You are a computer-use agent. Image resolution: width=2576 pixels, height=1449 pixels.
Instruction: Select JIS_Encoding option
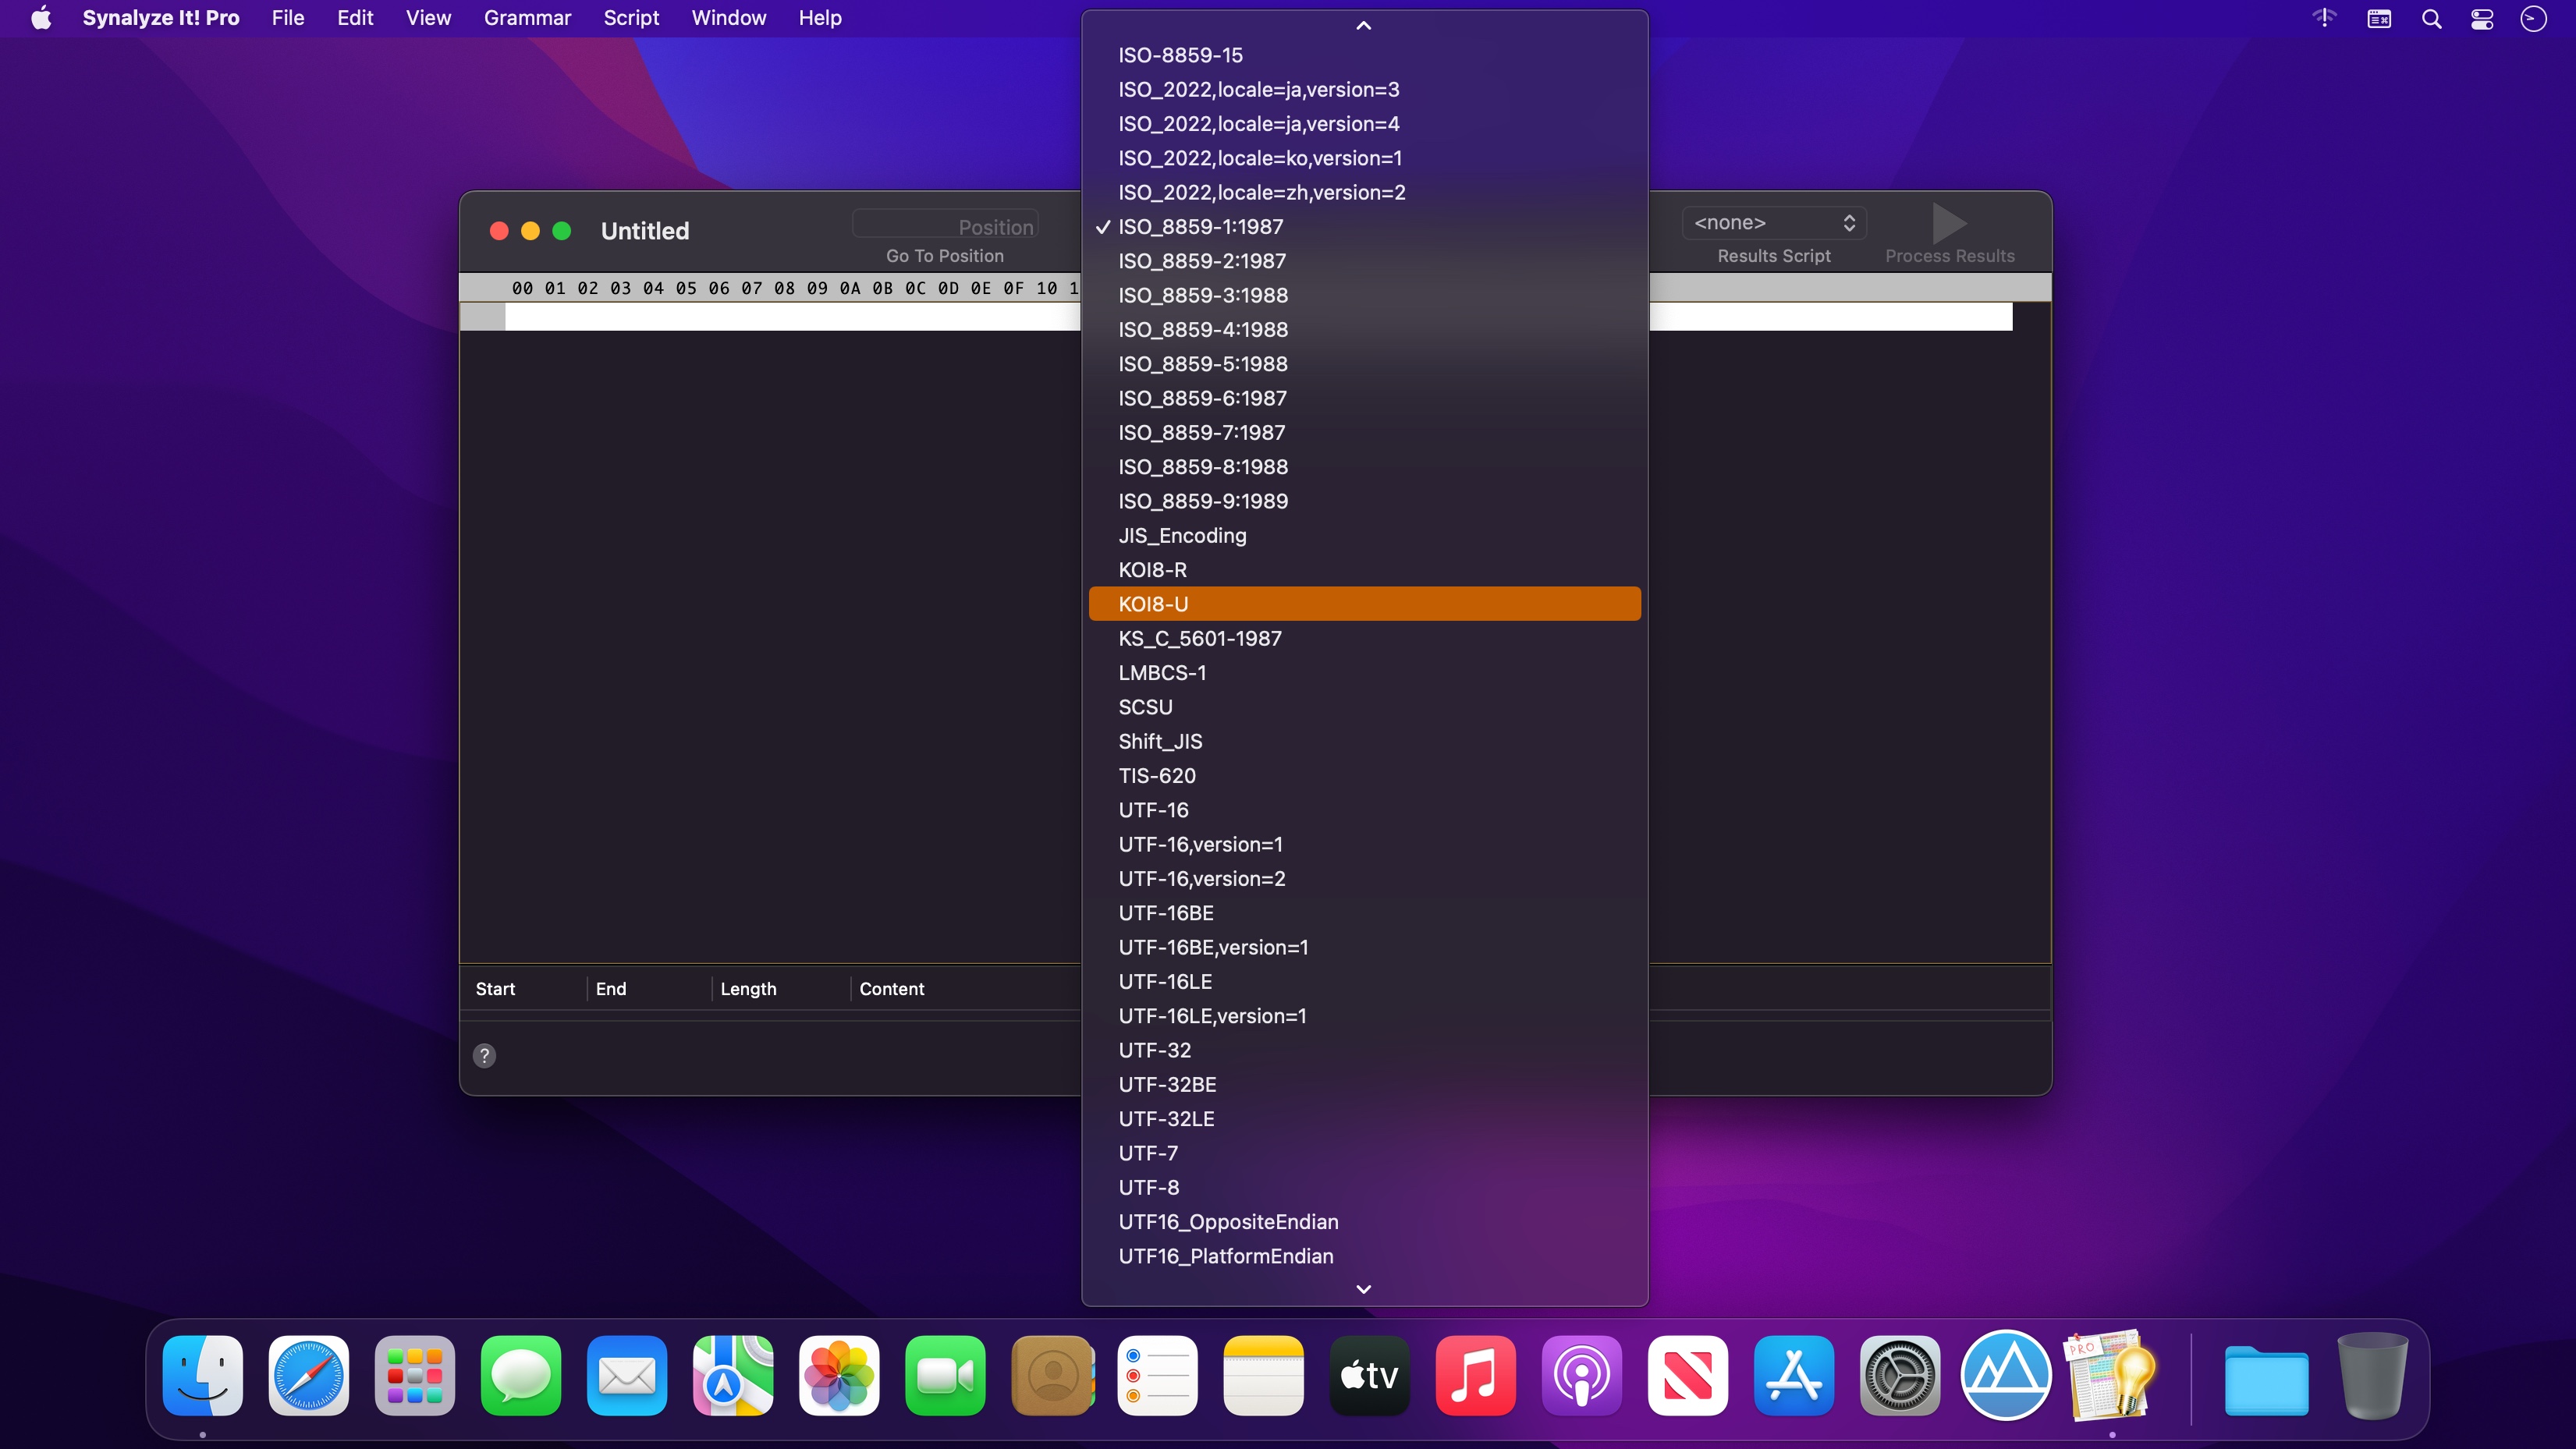click(x=1364, y=536)
